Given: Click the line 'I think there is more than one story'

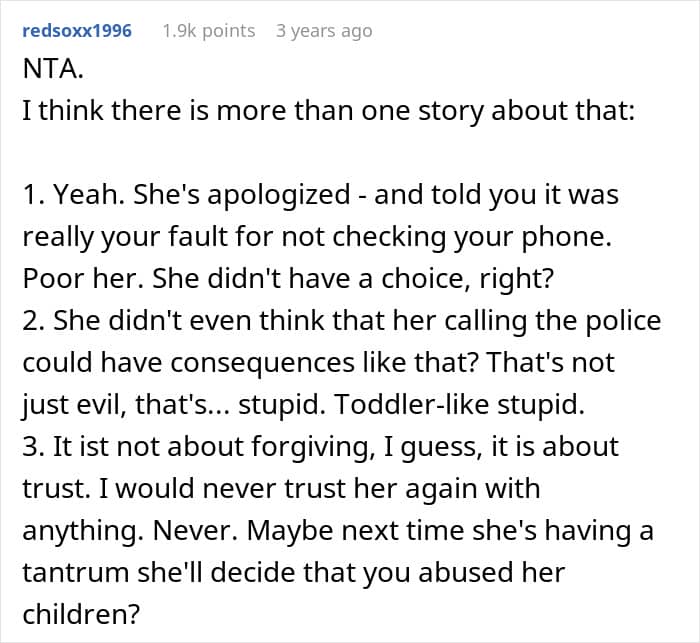Looking at the screenshot, I should (329, 110).
